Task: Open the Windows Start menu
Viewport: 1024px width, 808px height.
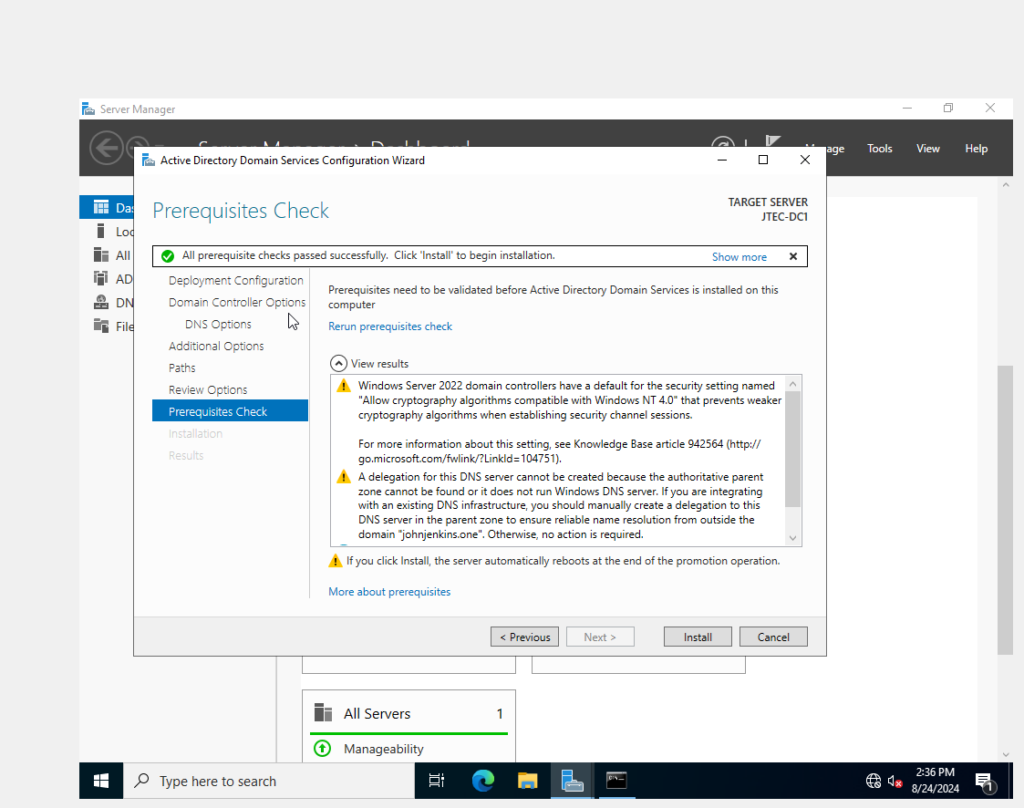Action: coord(101,781)
